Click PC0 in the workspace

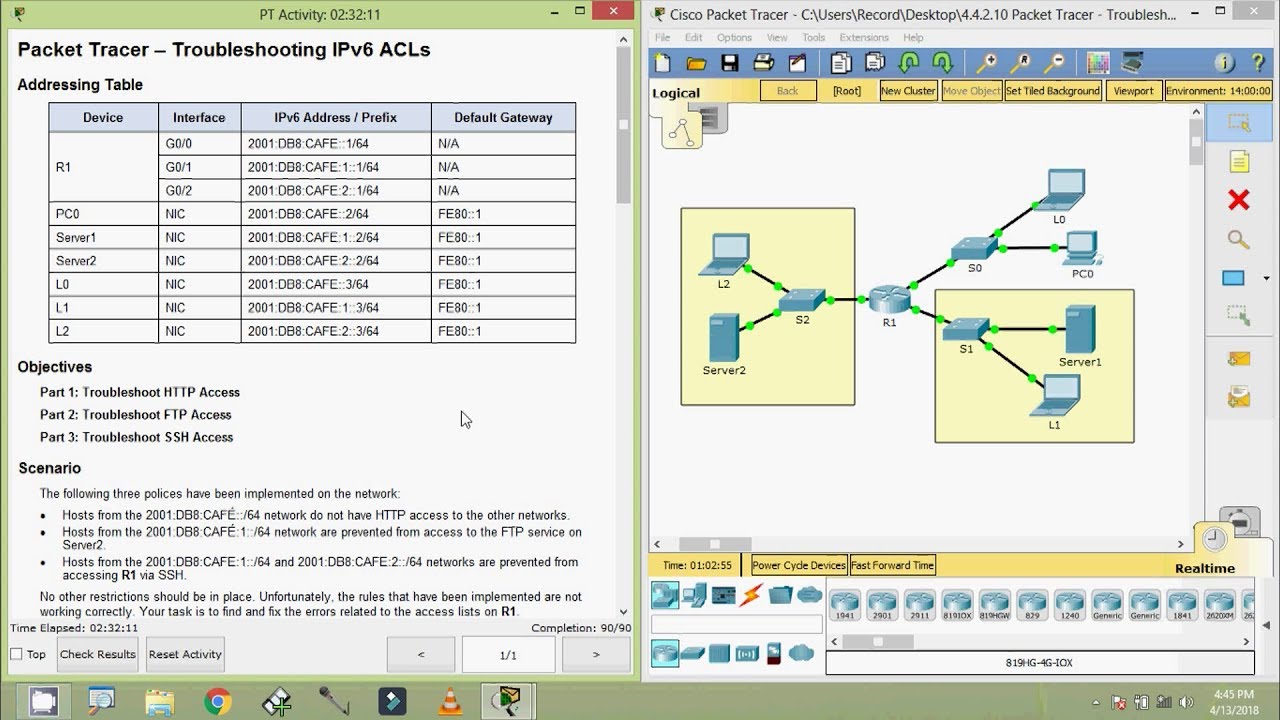click(x=1083, y=248)
